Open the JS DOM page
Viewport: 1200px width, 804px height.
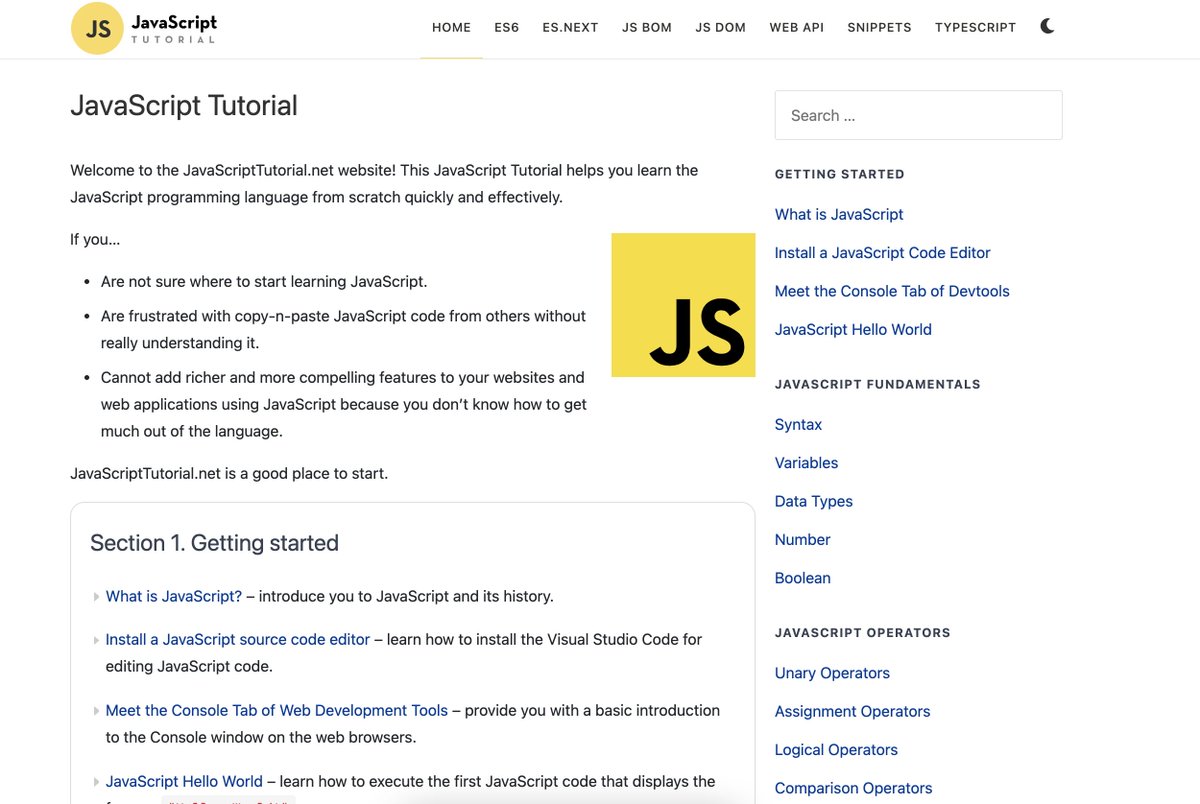click(x=720, y=27)
